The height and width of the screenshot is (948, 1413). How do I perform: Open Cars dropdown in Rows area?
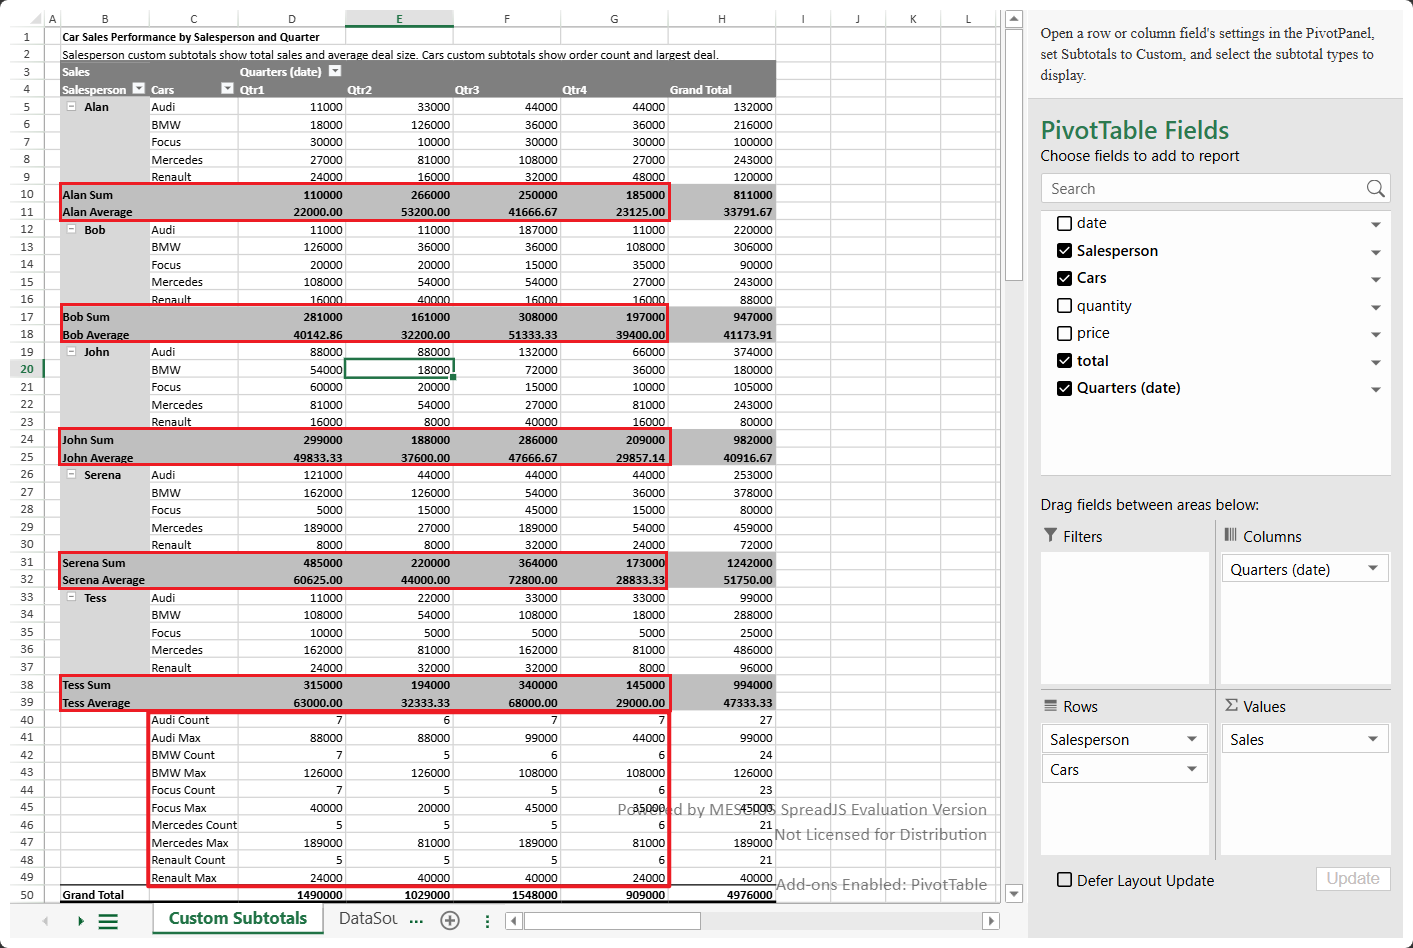[1192, 769]
